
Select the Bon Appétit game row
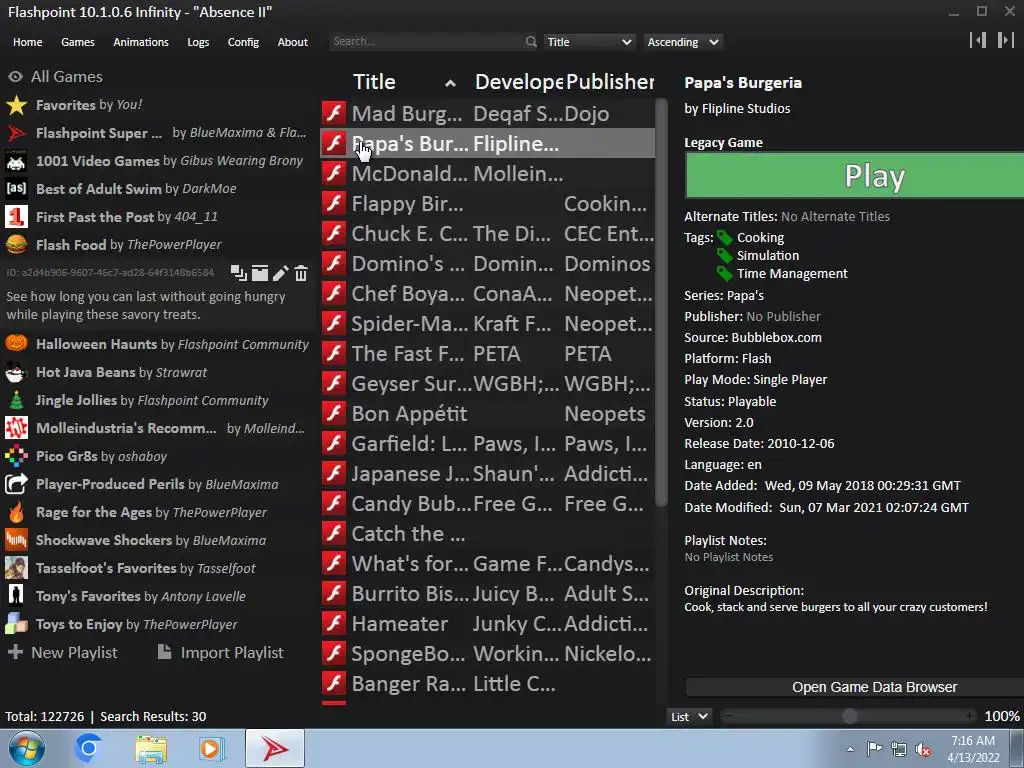[x=487, y=414]
